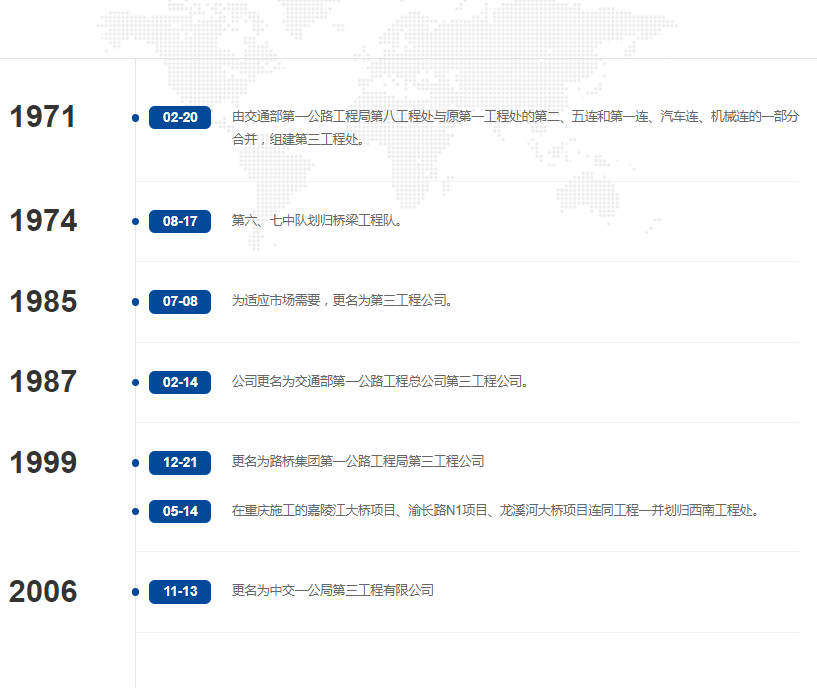The height and width of the screenshot is (688, 817).
Task: Click timeline dot beside 05-14
Action: (x=135, y=511)
